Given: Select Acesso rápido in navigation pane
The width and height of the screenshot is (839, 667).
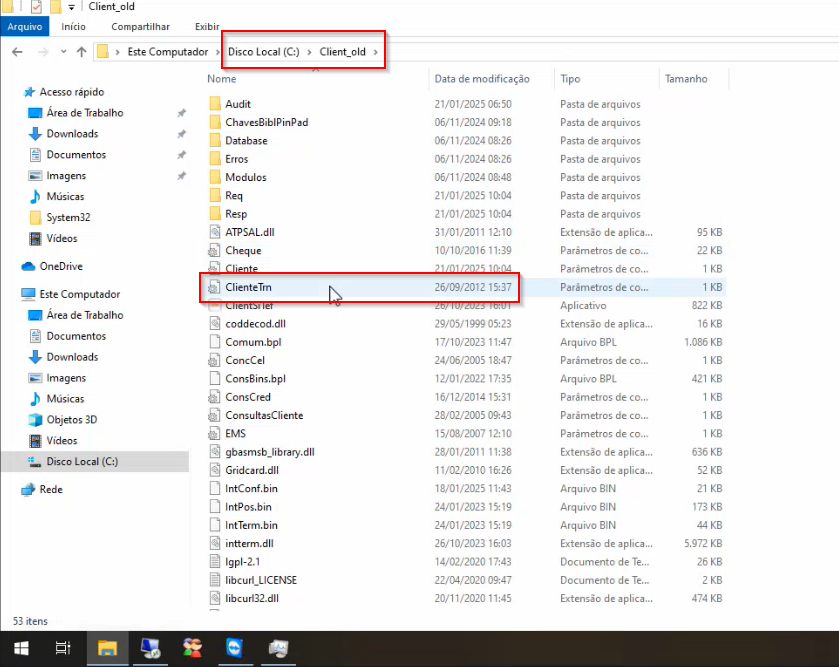Looking at the screenshot, I should click(x=72, y=92).
